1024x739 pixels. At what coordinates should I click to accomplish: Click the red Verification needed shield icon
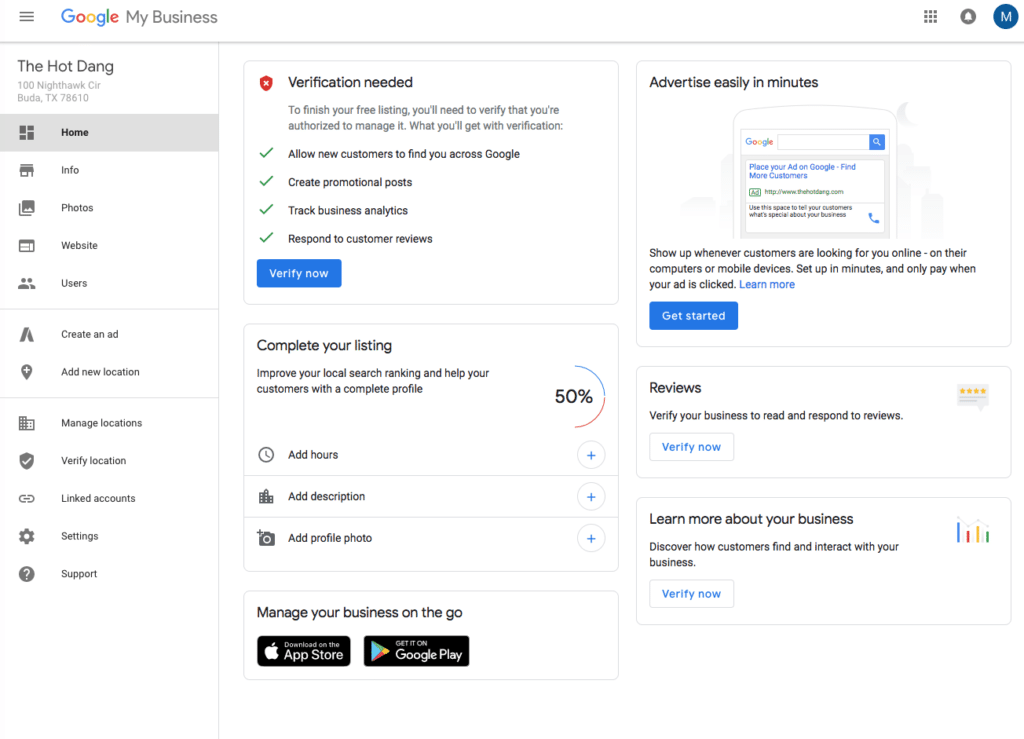(x=266, y=83)
